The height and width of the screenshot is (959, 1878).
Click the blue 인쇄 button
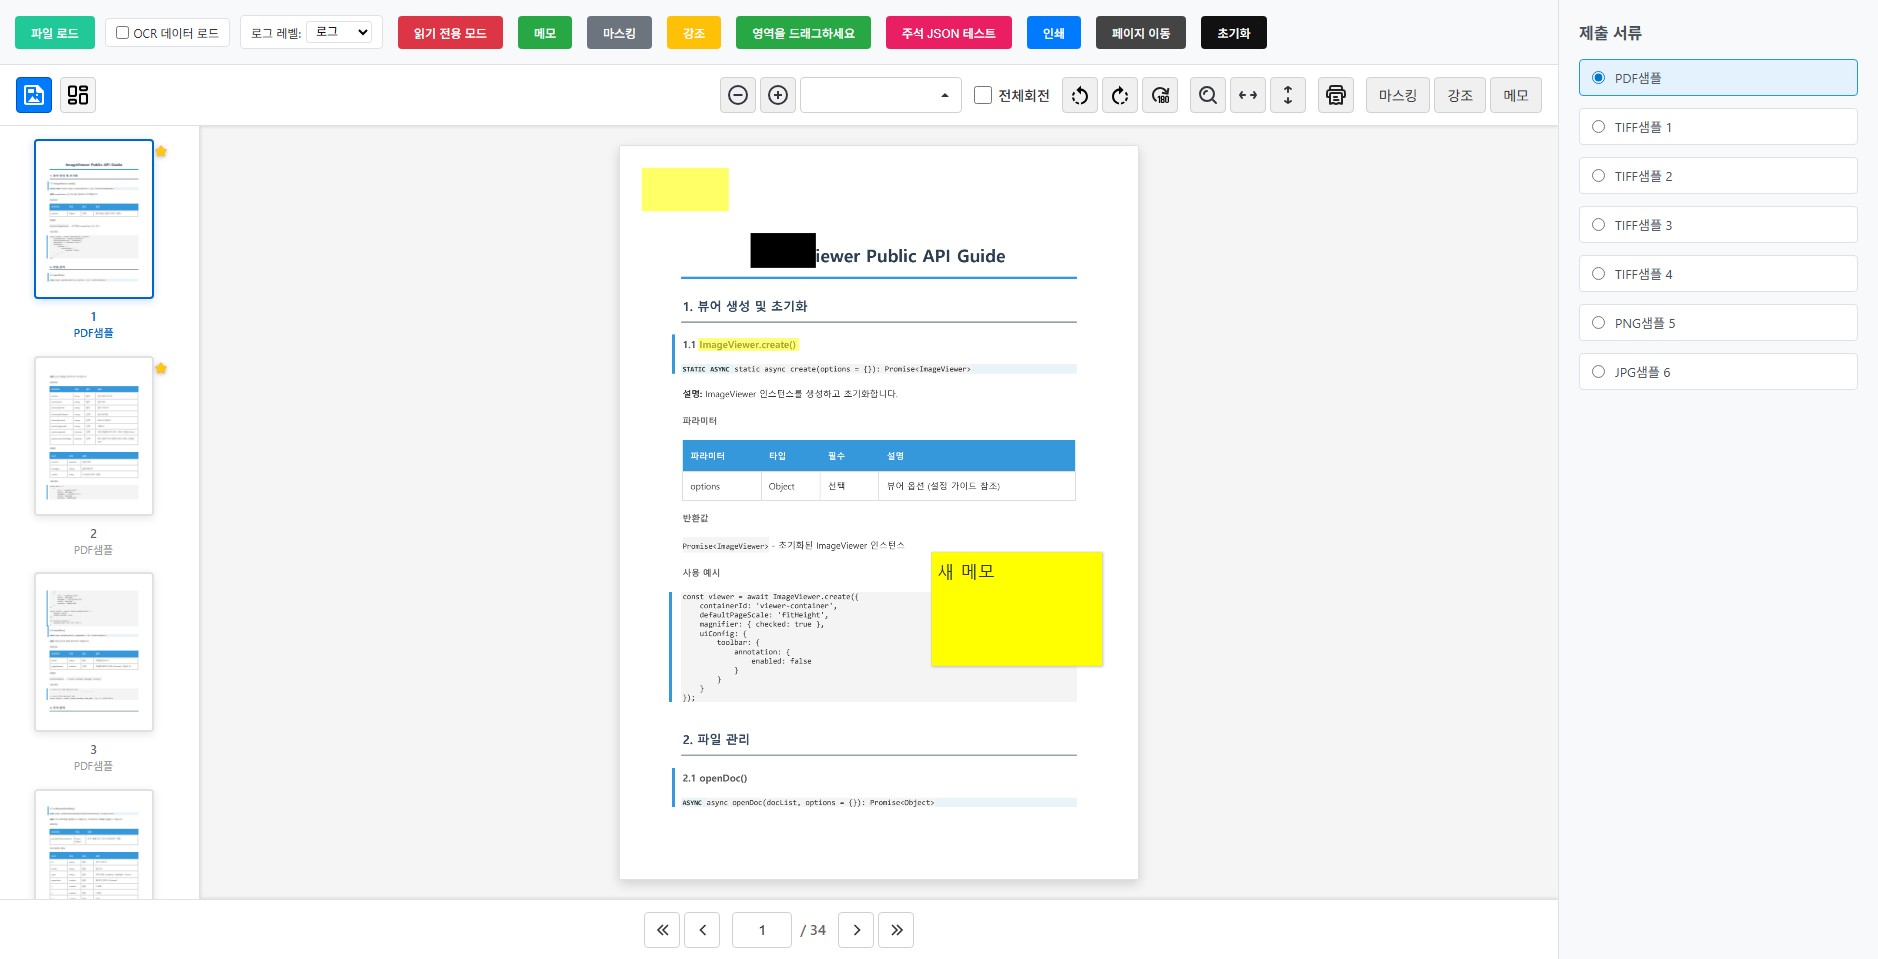[1054, 33]
